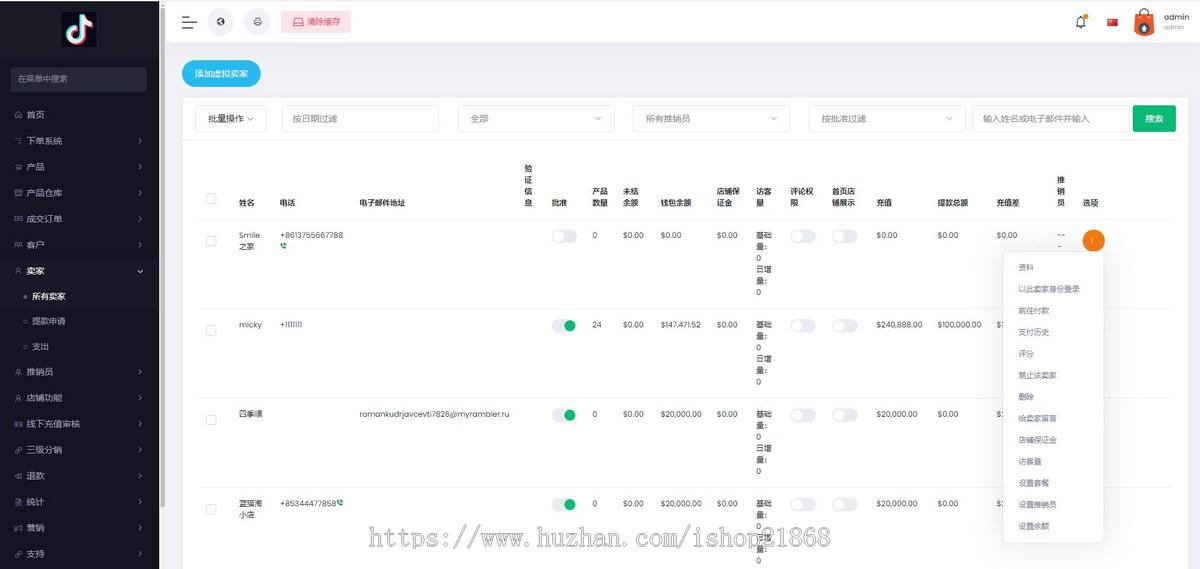Click green phone icon next to +85344477858

click(x=340, y=503)
